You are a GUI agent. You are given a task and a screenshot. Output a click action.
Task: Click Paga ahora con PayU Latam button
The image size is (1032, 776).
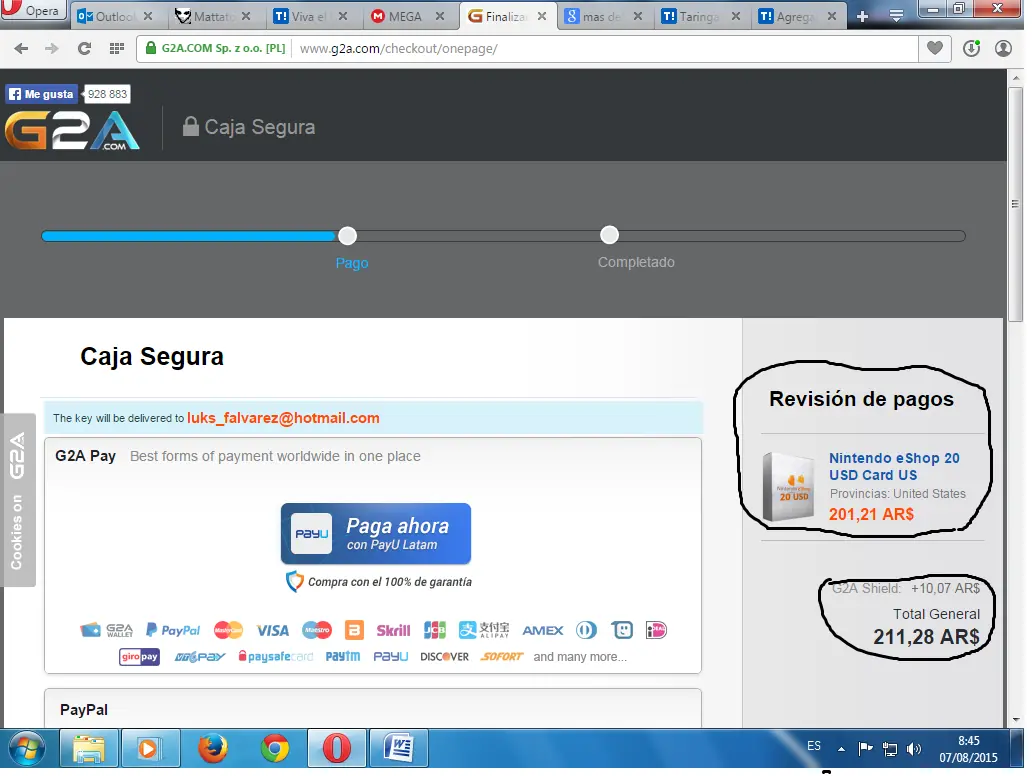(x=376, y=534)
